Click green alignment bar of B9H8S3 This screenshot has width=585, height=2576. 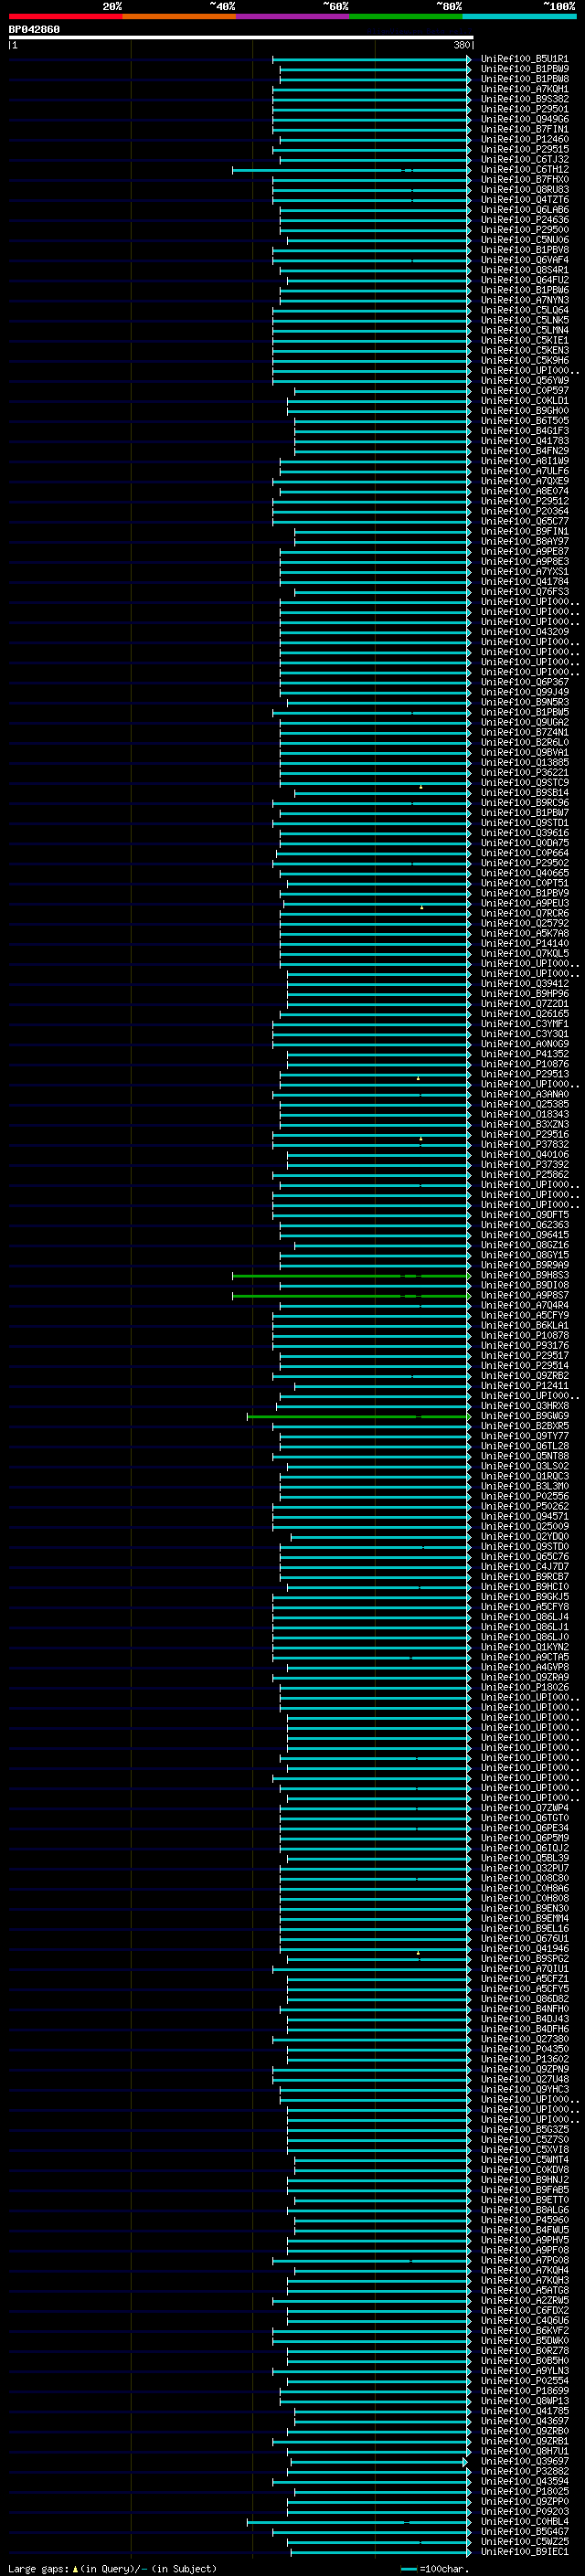click(x=351, y=1276)
